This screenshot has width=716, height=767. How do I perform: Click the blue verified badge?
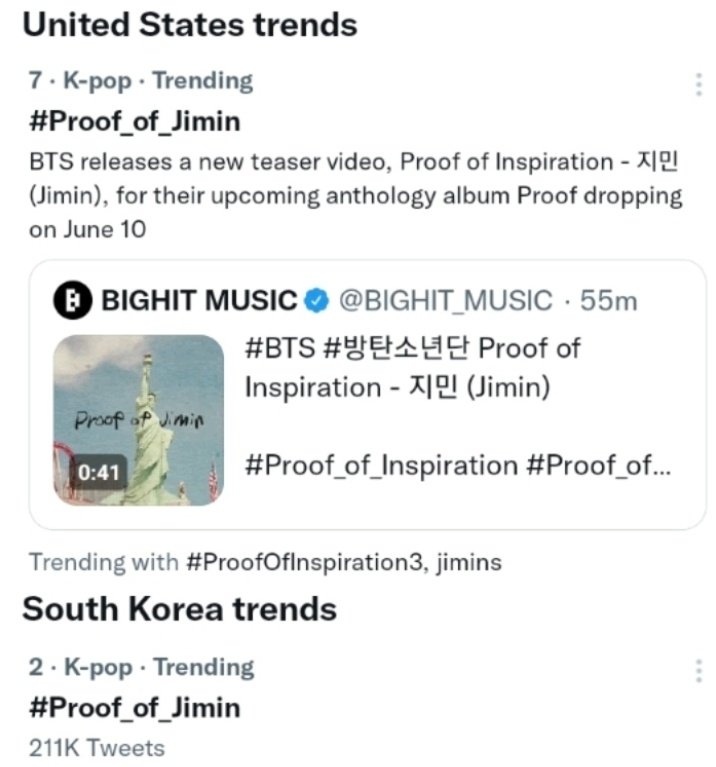pyautogui.click(x=317, y=300)
